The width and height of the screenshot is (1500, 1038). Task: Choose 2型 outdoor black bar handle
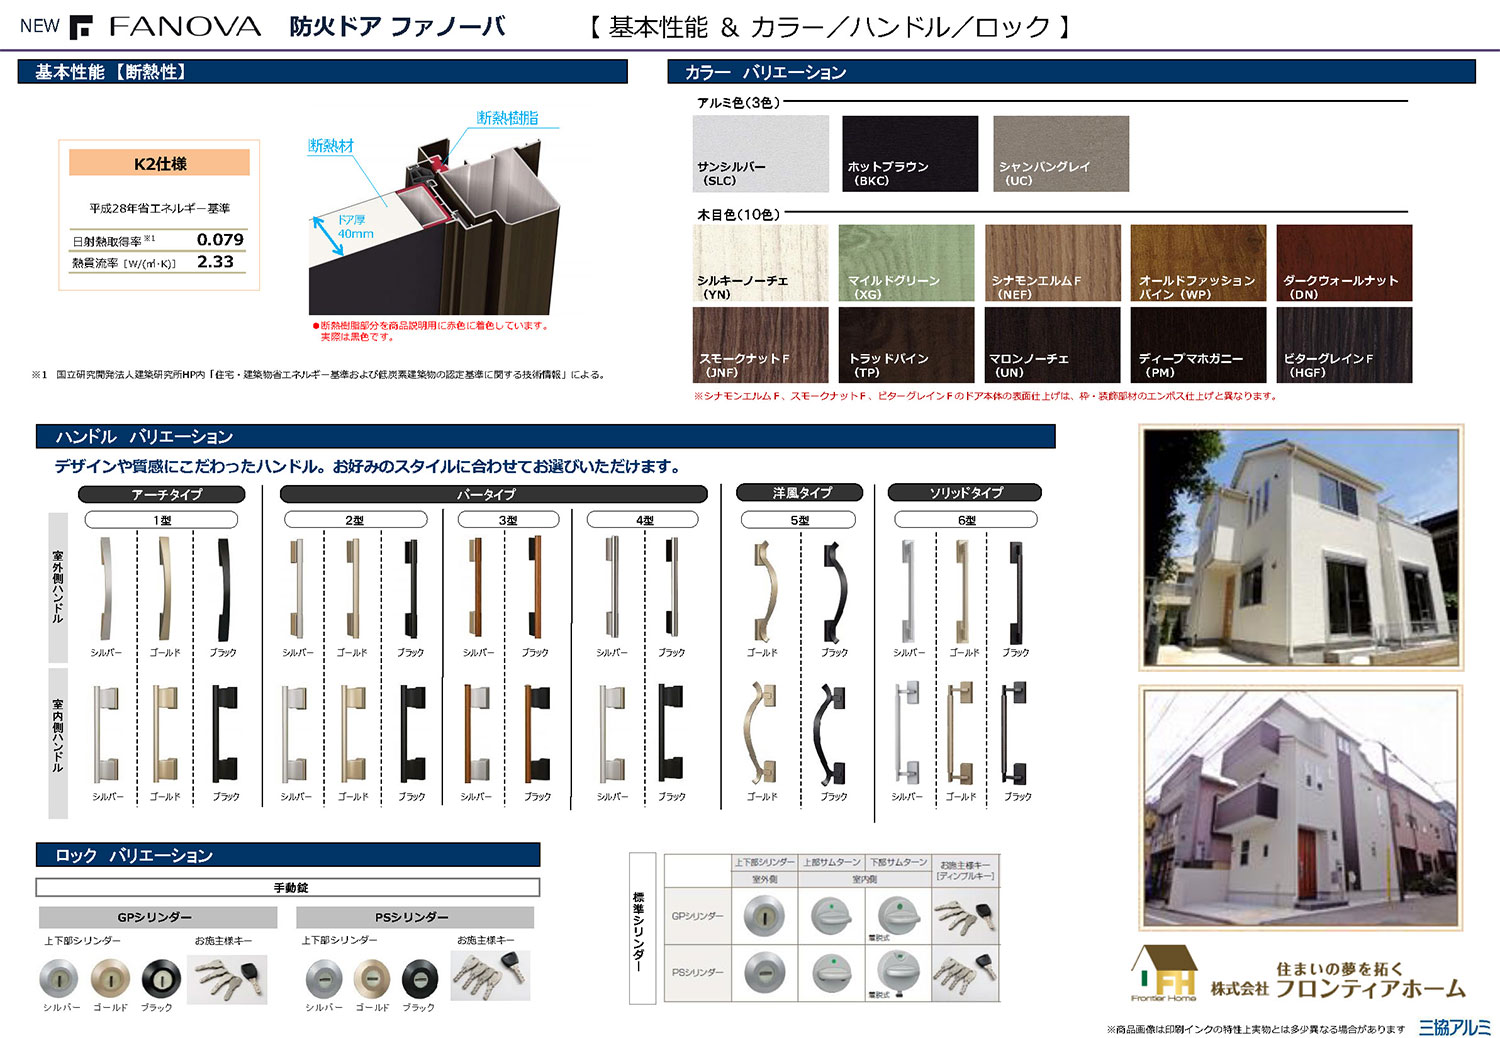410,590
